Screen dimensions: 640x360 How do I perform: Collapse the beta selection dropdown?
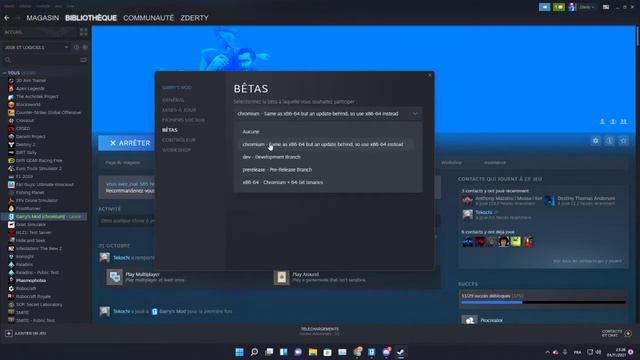pyautogui.click(x=328, y=114)
